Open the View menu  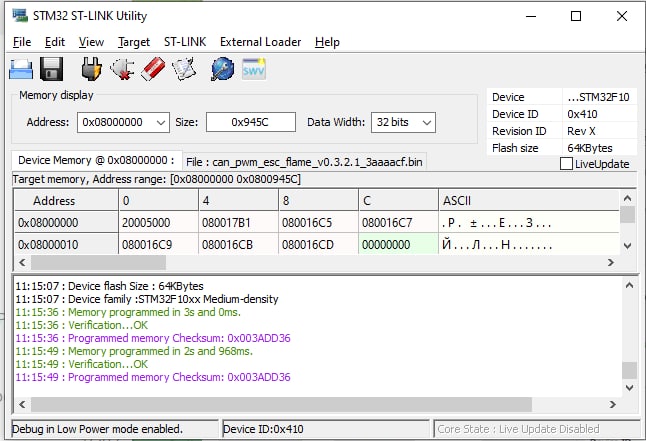[x=91, y=42]
